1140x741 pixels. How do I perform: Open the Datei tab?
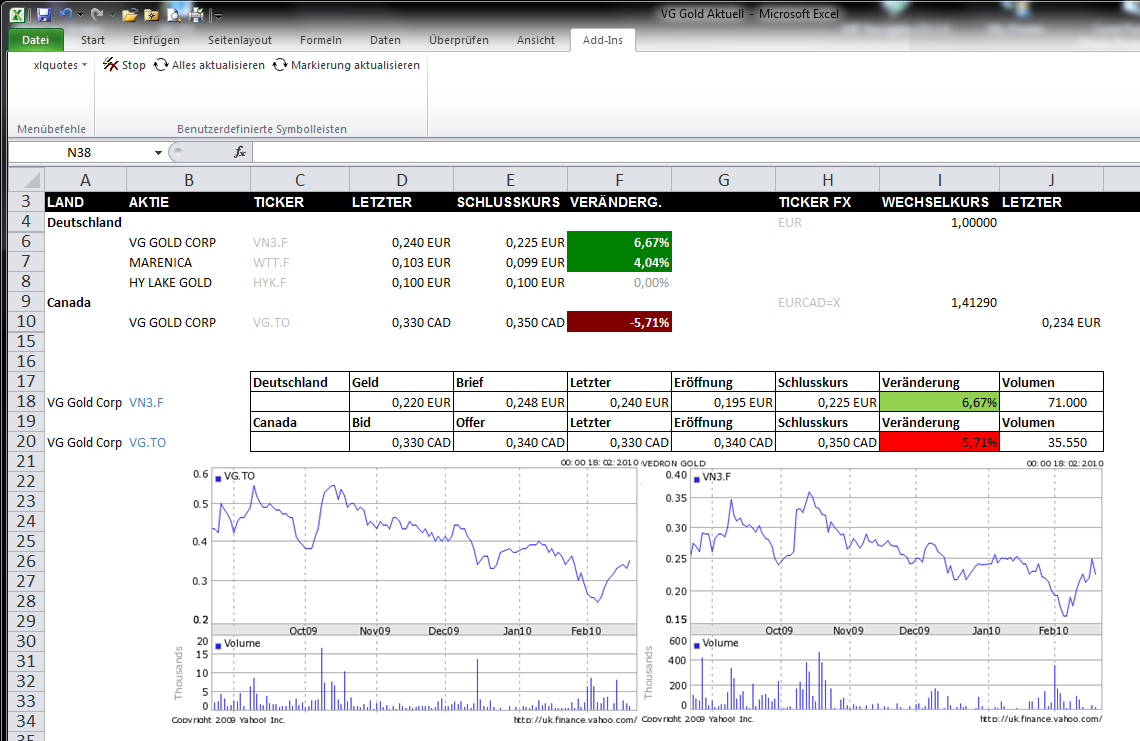[x=36, y=40]
